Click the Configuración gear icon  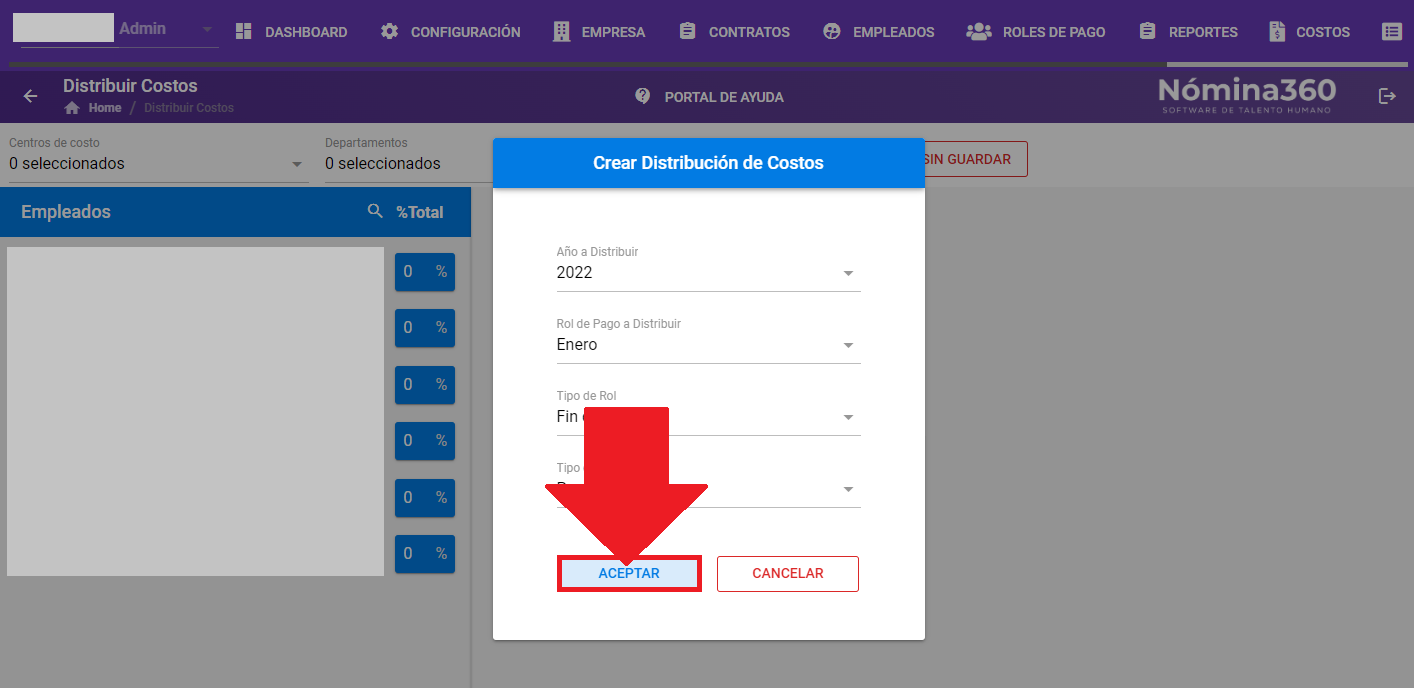click(389, 32)
